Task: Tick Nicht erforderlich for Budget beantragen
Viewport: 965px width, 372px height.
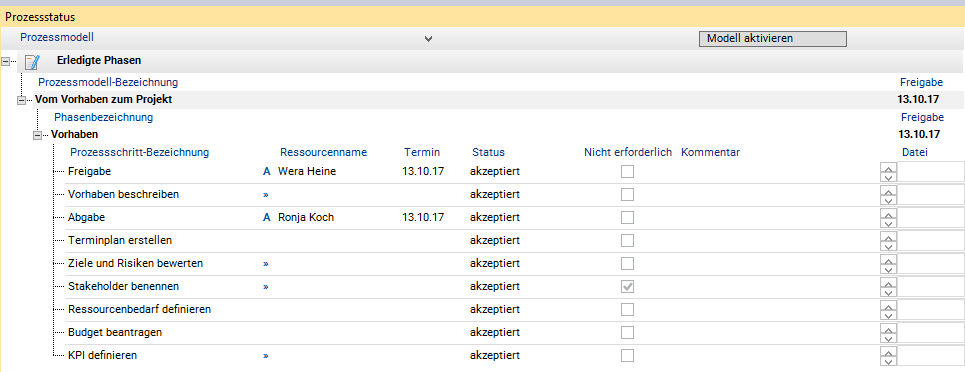Action: (627, 333)
